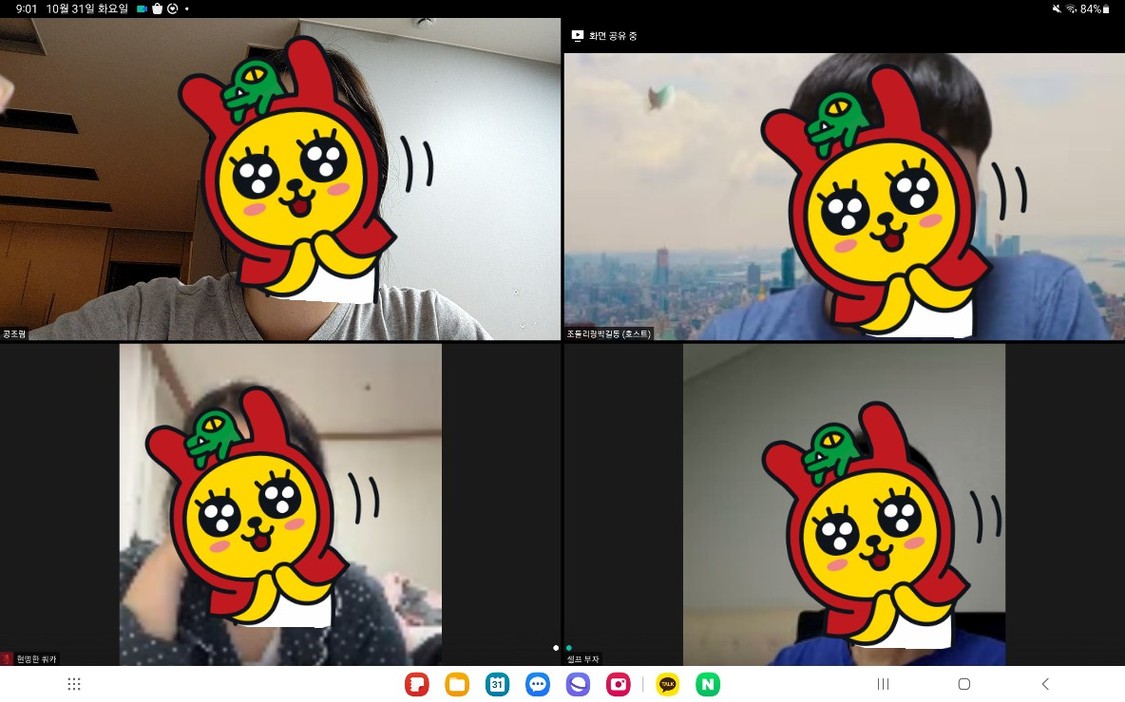Open the KakaoTalk app
Screen dimensions: 1125x702
pyautogui.click(x=667, y=684)
